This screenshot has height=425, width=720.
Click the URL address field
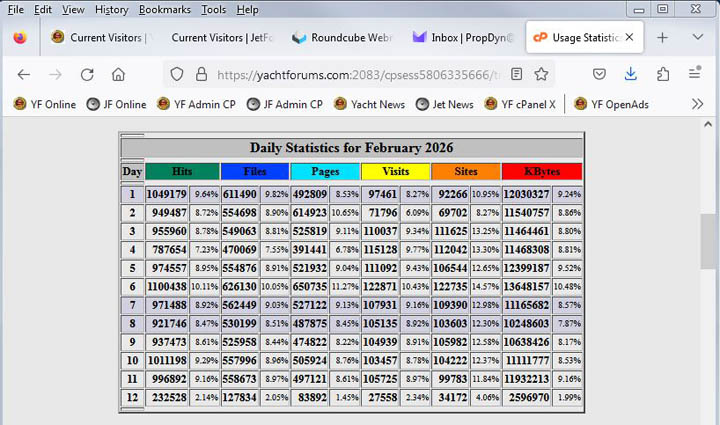[360, 74]
